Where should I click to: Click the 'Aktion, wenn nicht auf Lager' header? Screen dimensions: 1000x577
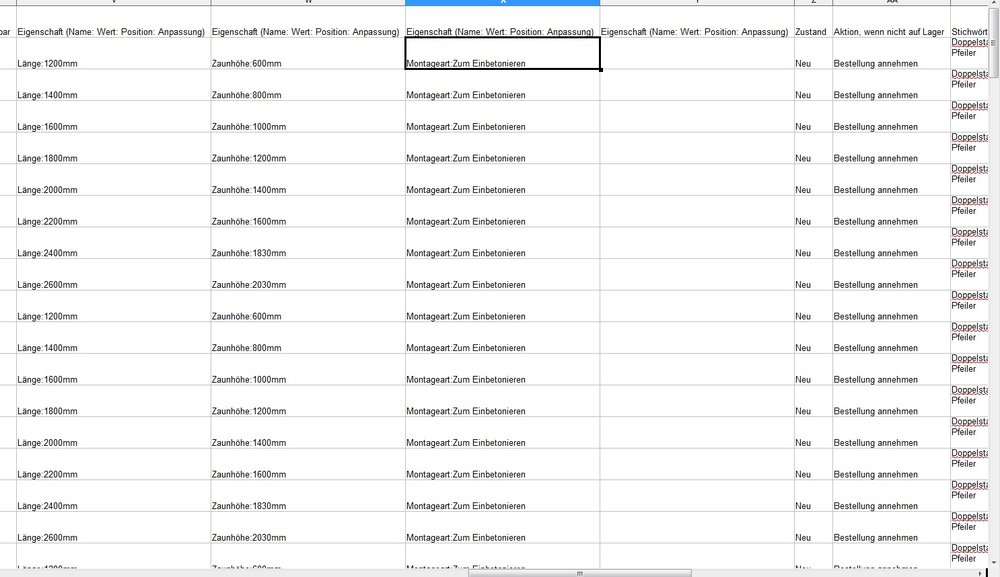point(888,31)
